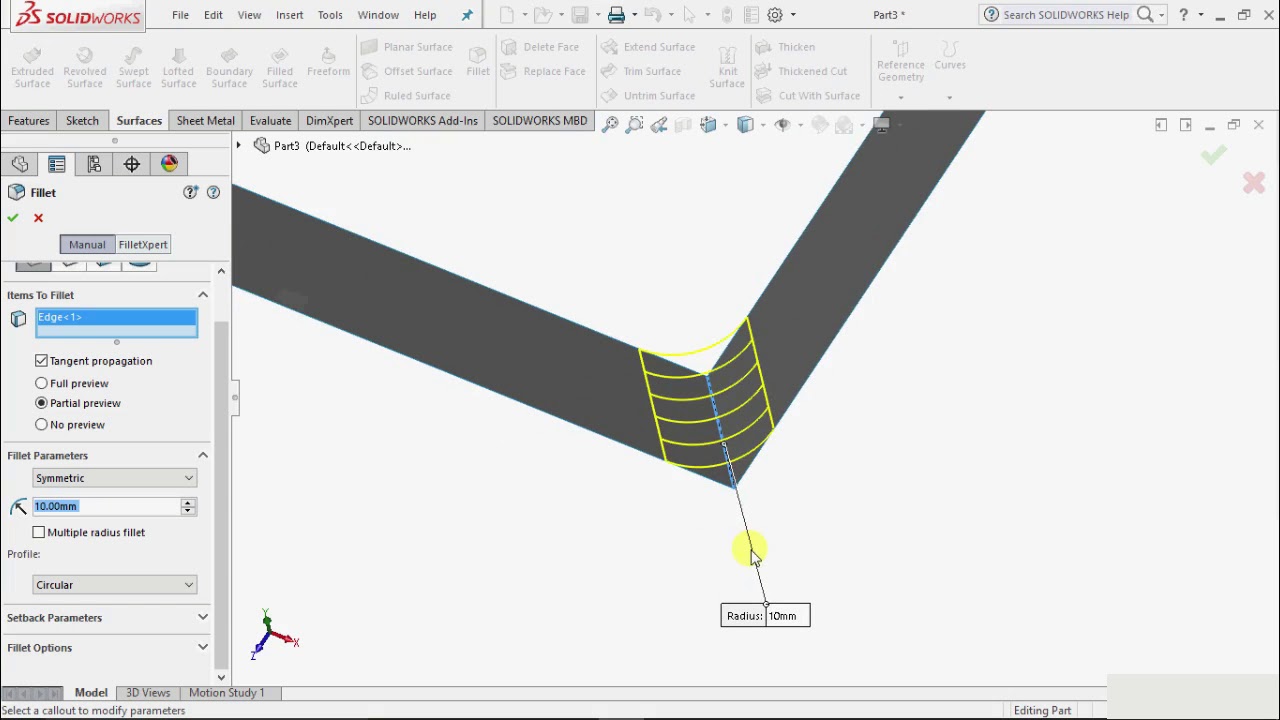Image resolution: width=1280 pixels, height=720 pixels.
Task: Open the Symmetric fillet type dropdown
Action: click(x=114, y=478)
